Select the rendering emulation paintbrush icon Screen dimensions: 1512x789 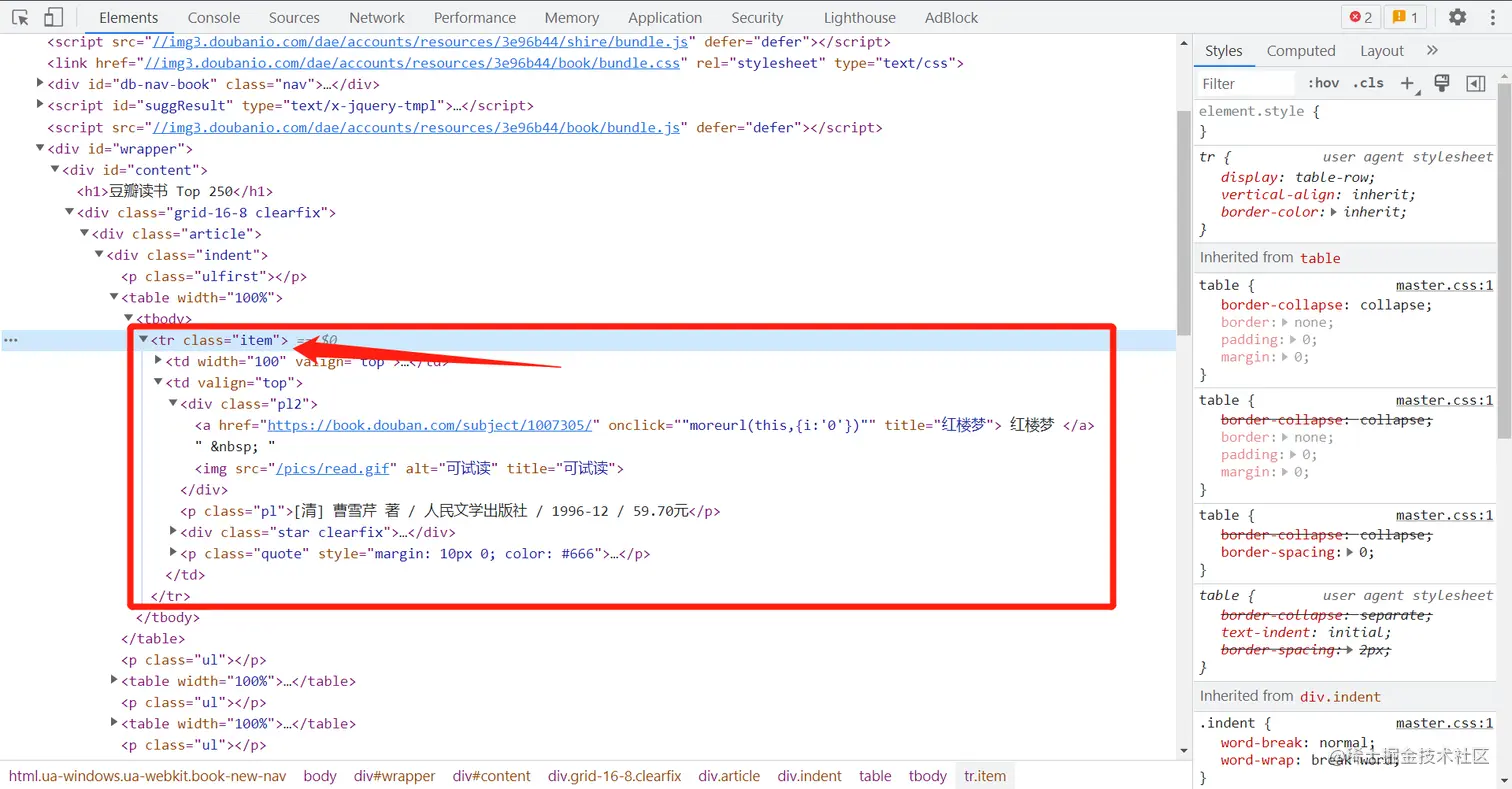1441,83
